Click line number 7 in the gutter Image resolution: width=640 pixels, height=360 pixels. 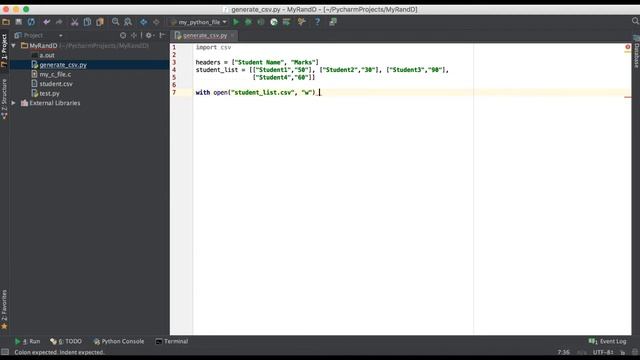(x=174, y=92)
